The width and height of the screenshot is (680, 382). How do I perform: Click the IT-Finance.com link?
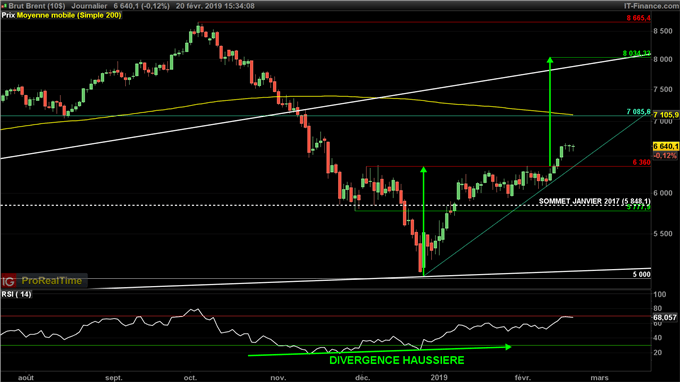point(651,6)
